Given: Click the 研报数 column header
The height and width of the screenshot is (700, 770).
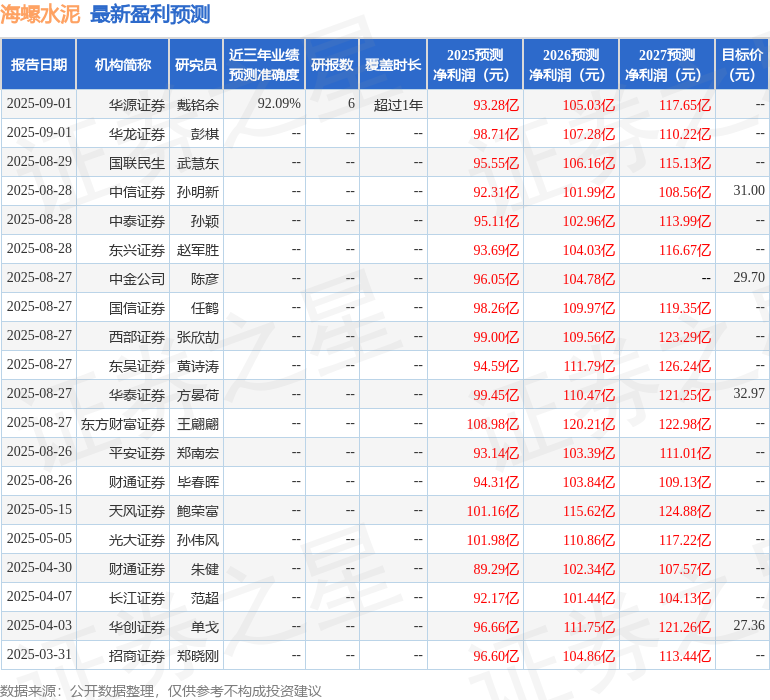Looking at the screenshot, I should [332, 65].
